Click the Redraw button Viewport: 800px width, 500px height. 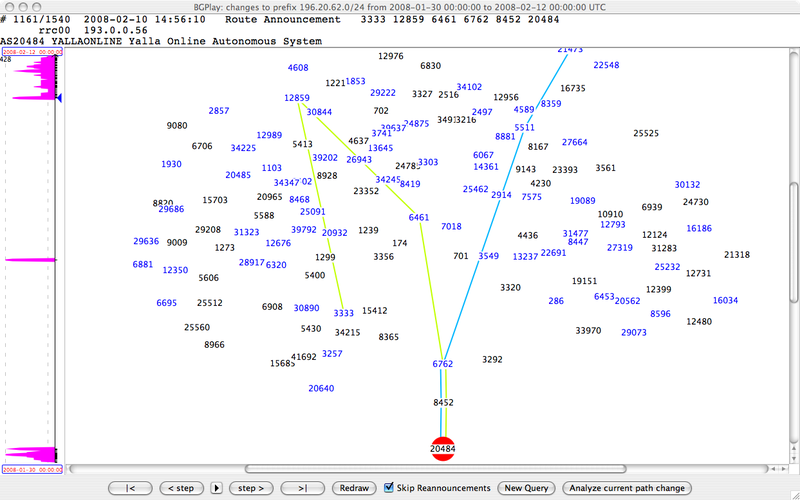coord(355,488)
